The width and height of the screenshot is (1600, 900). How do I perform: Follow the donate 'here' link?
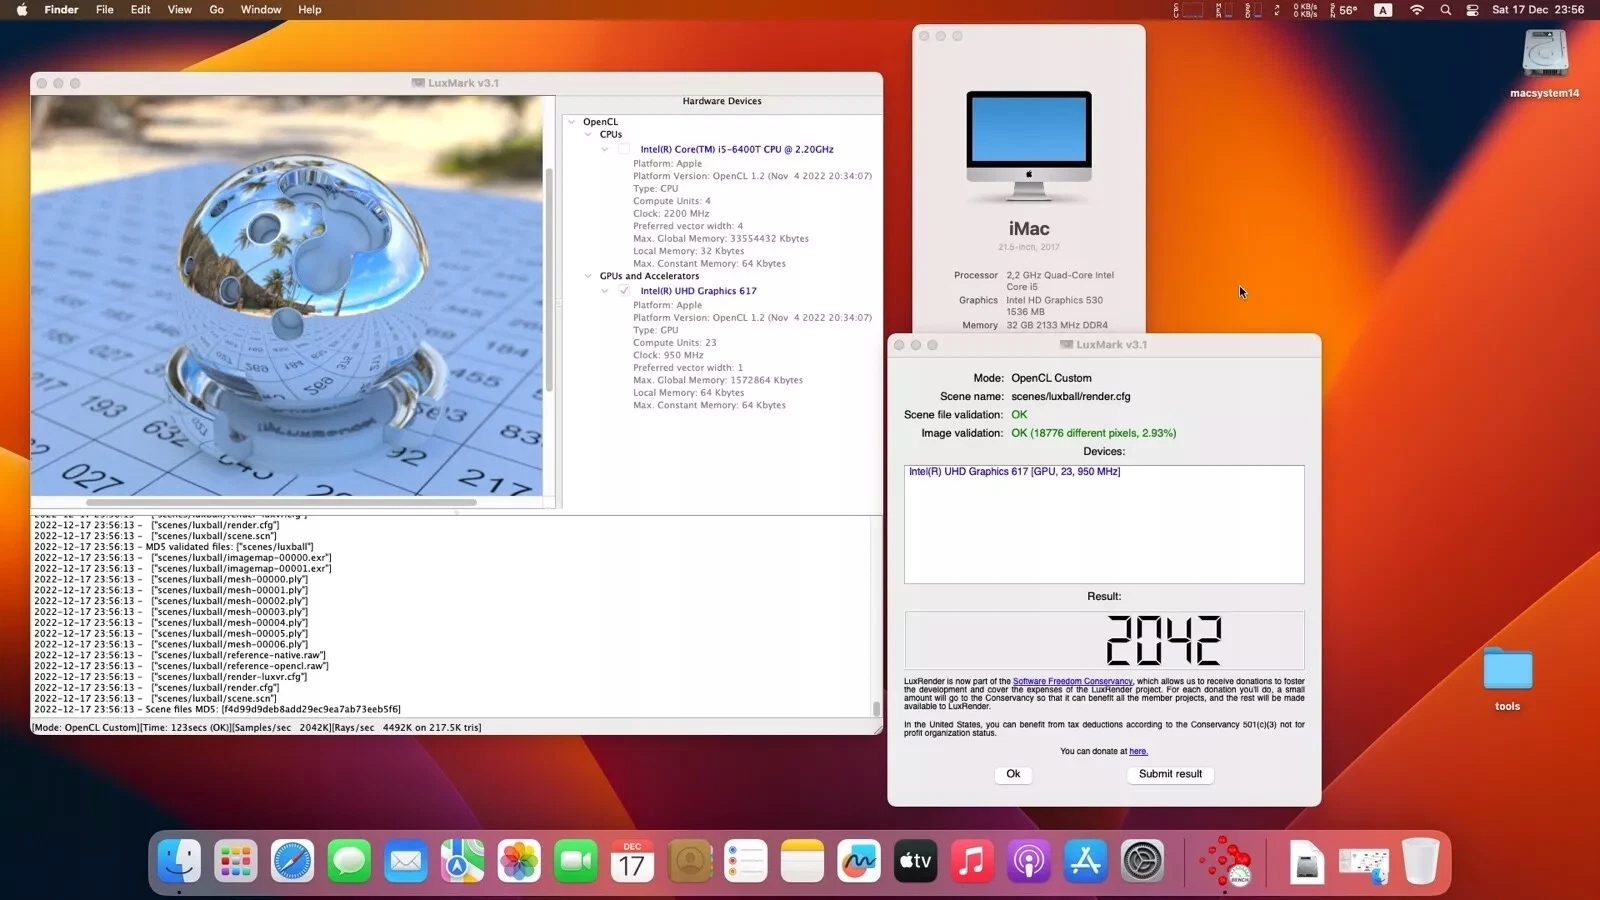point(1138,751)
